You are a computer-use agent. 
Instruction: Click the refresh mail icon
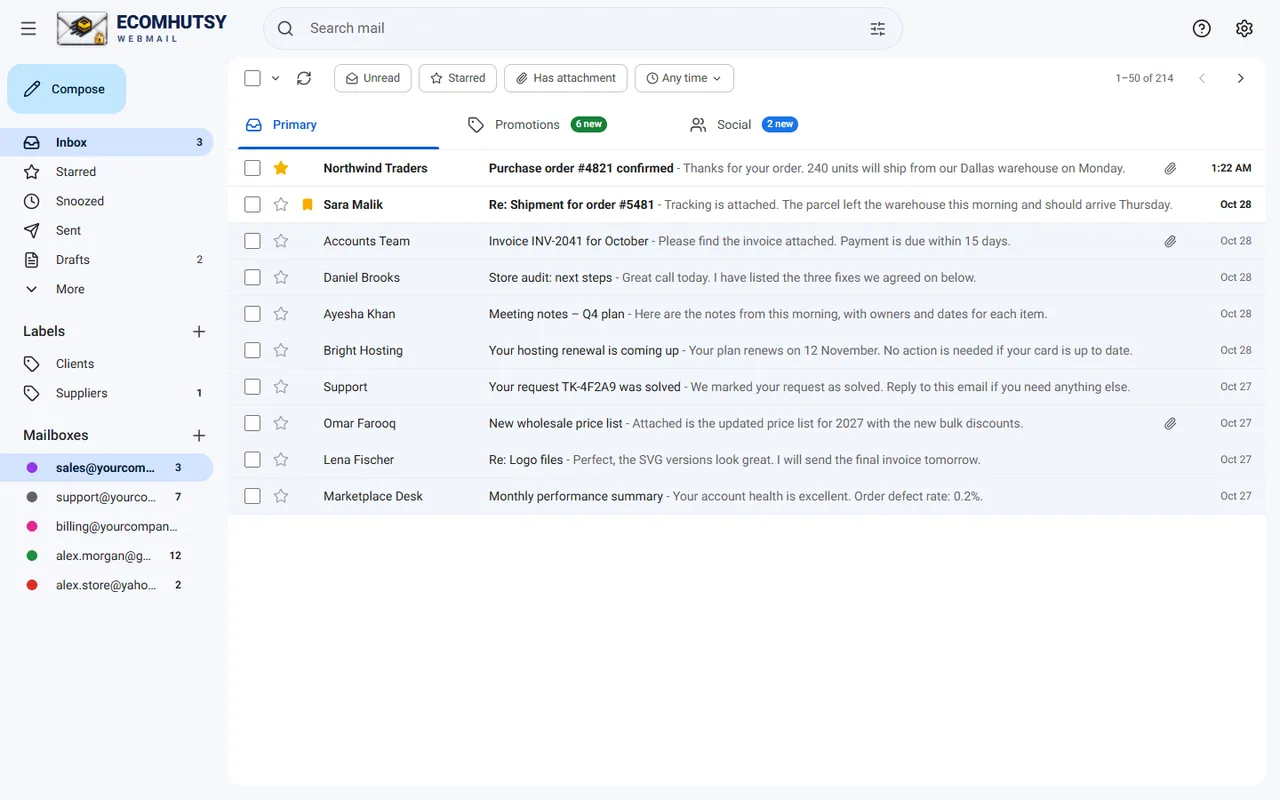[x=304, y=78]
